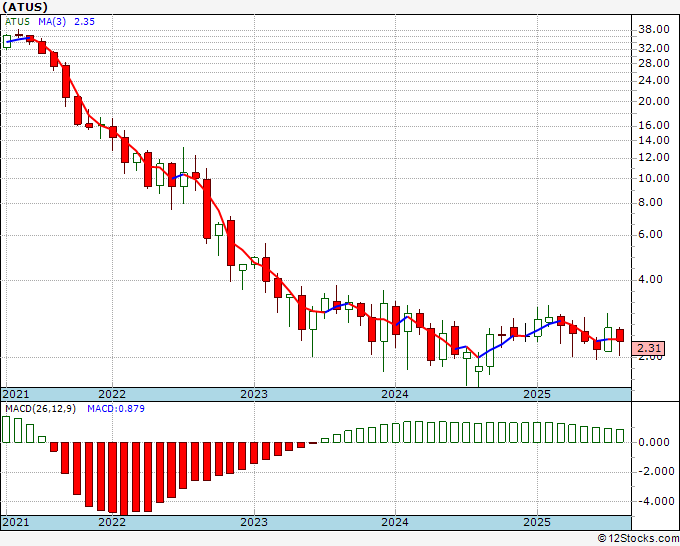Click the (ATUS) chart title

(x=25, y=7)
